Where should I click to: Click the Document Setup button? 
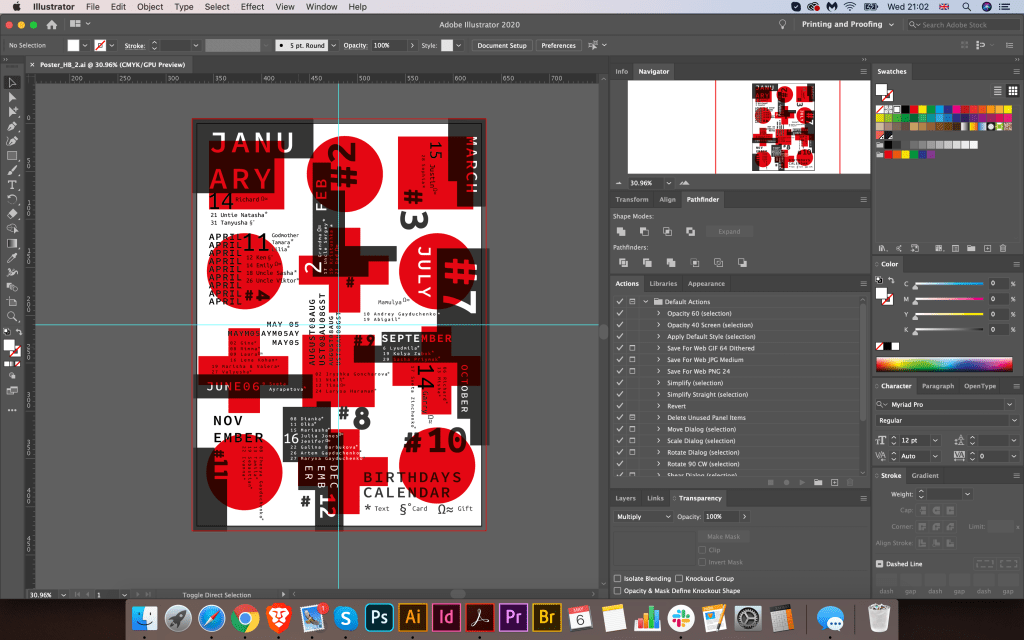(x=501, y=45)
